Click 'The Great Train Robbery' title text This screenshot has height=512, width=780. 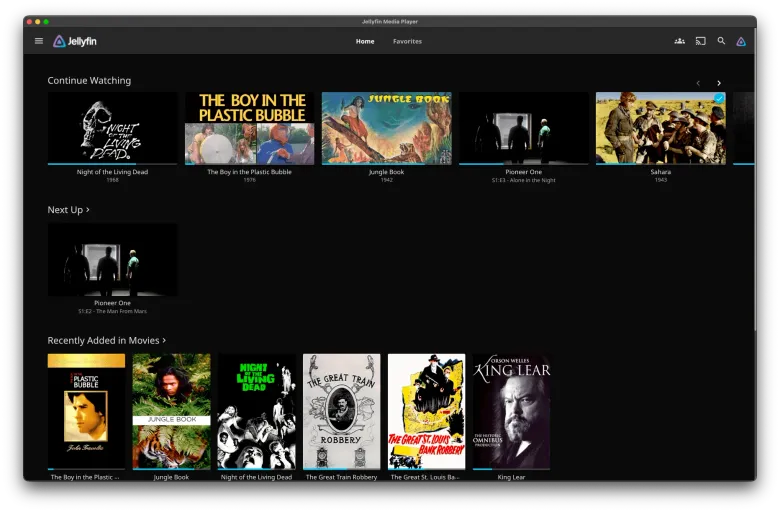341,477
